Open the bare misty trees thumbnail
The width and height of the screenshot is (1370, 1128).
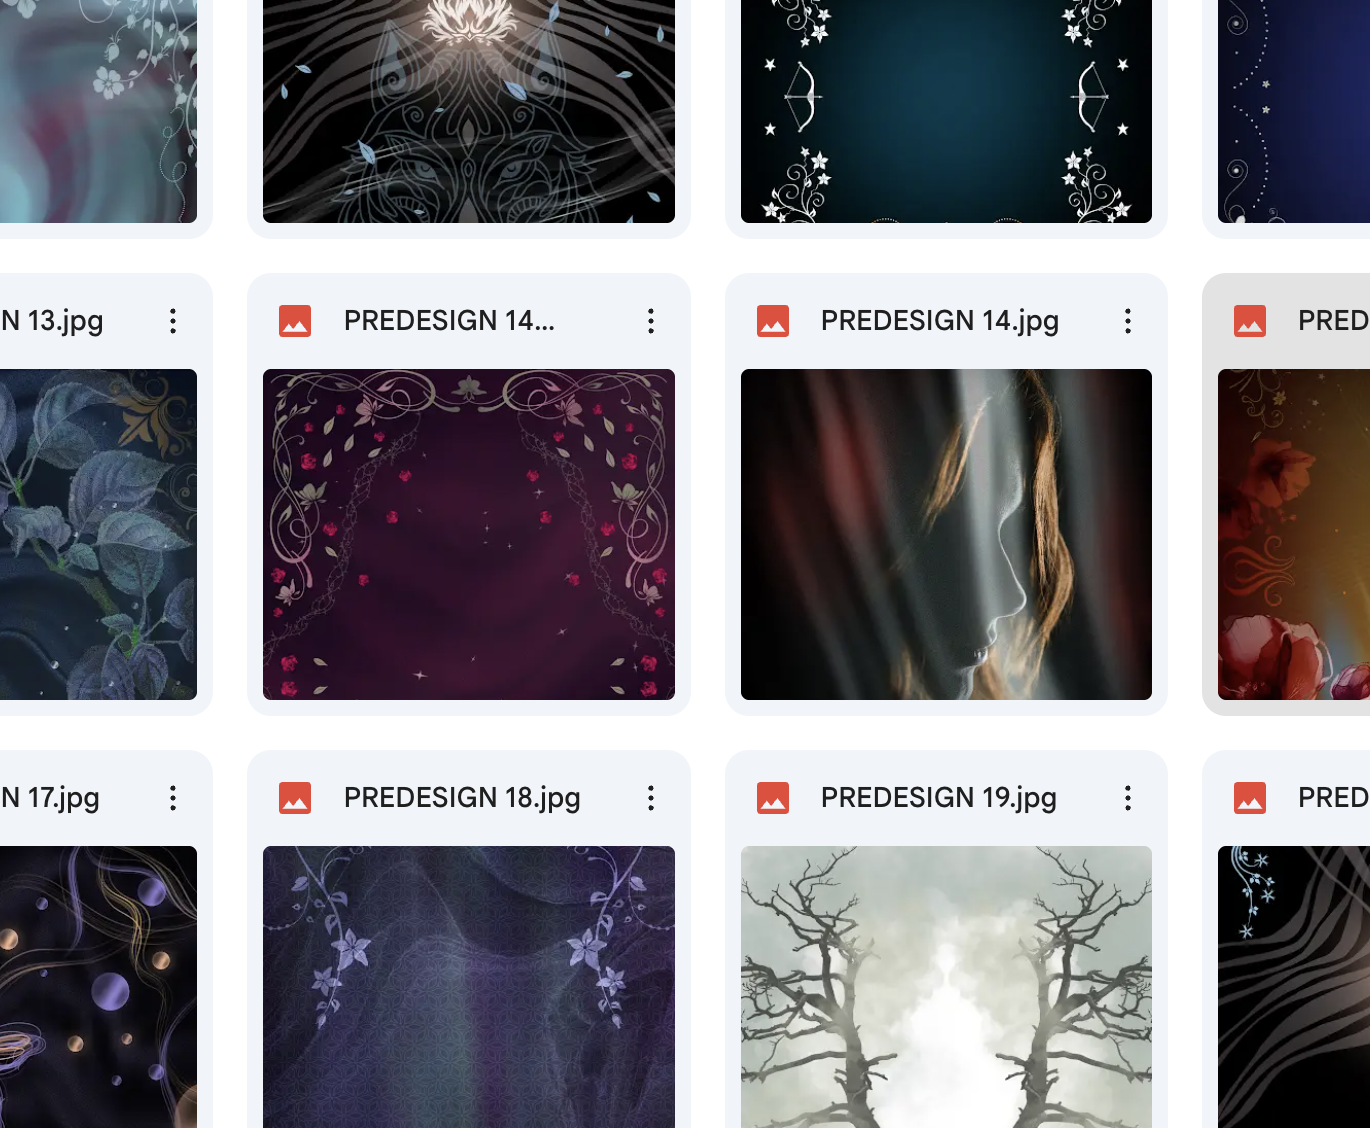946,987
